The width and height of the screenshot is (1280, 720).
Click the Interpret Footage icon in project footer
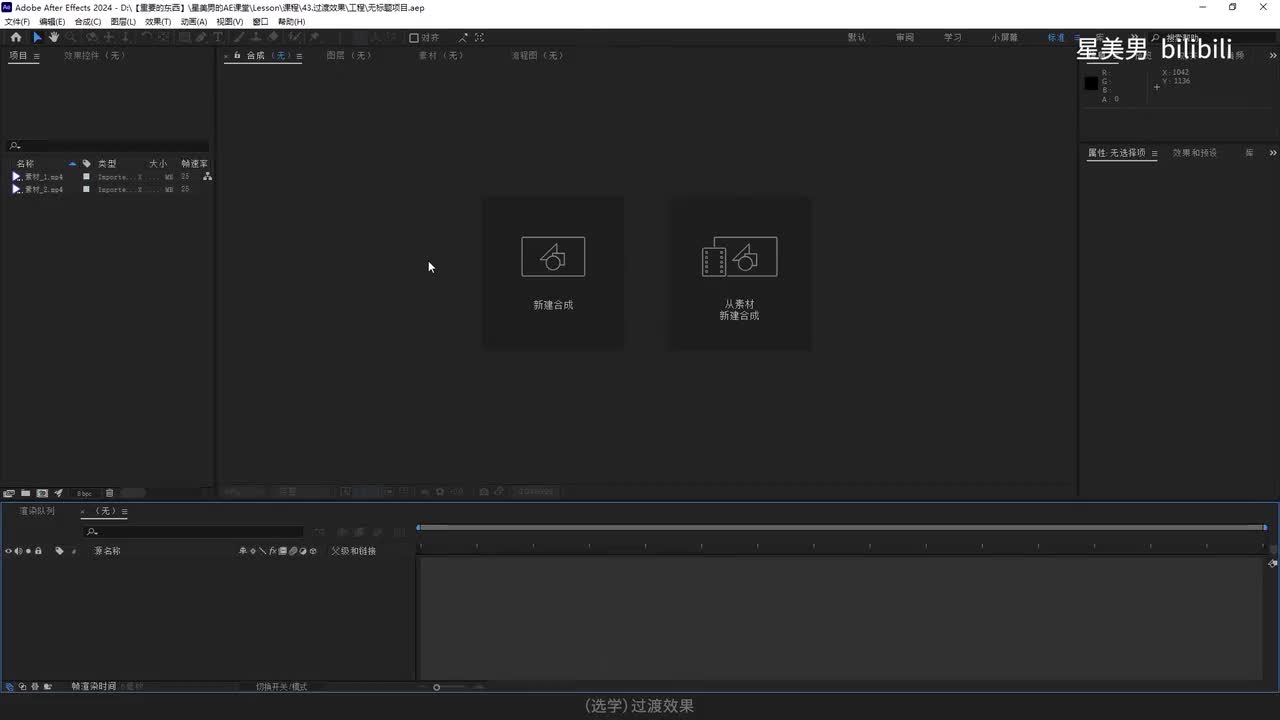9,493
